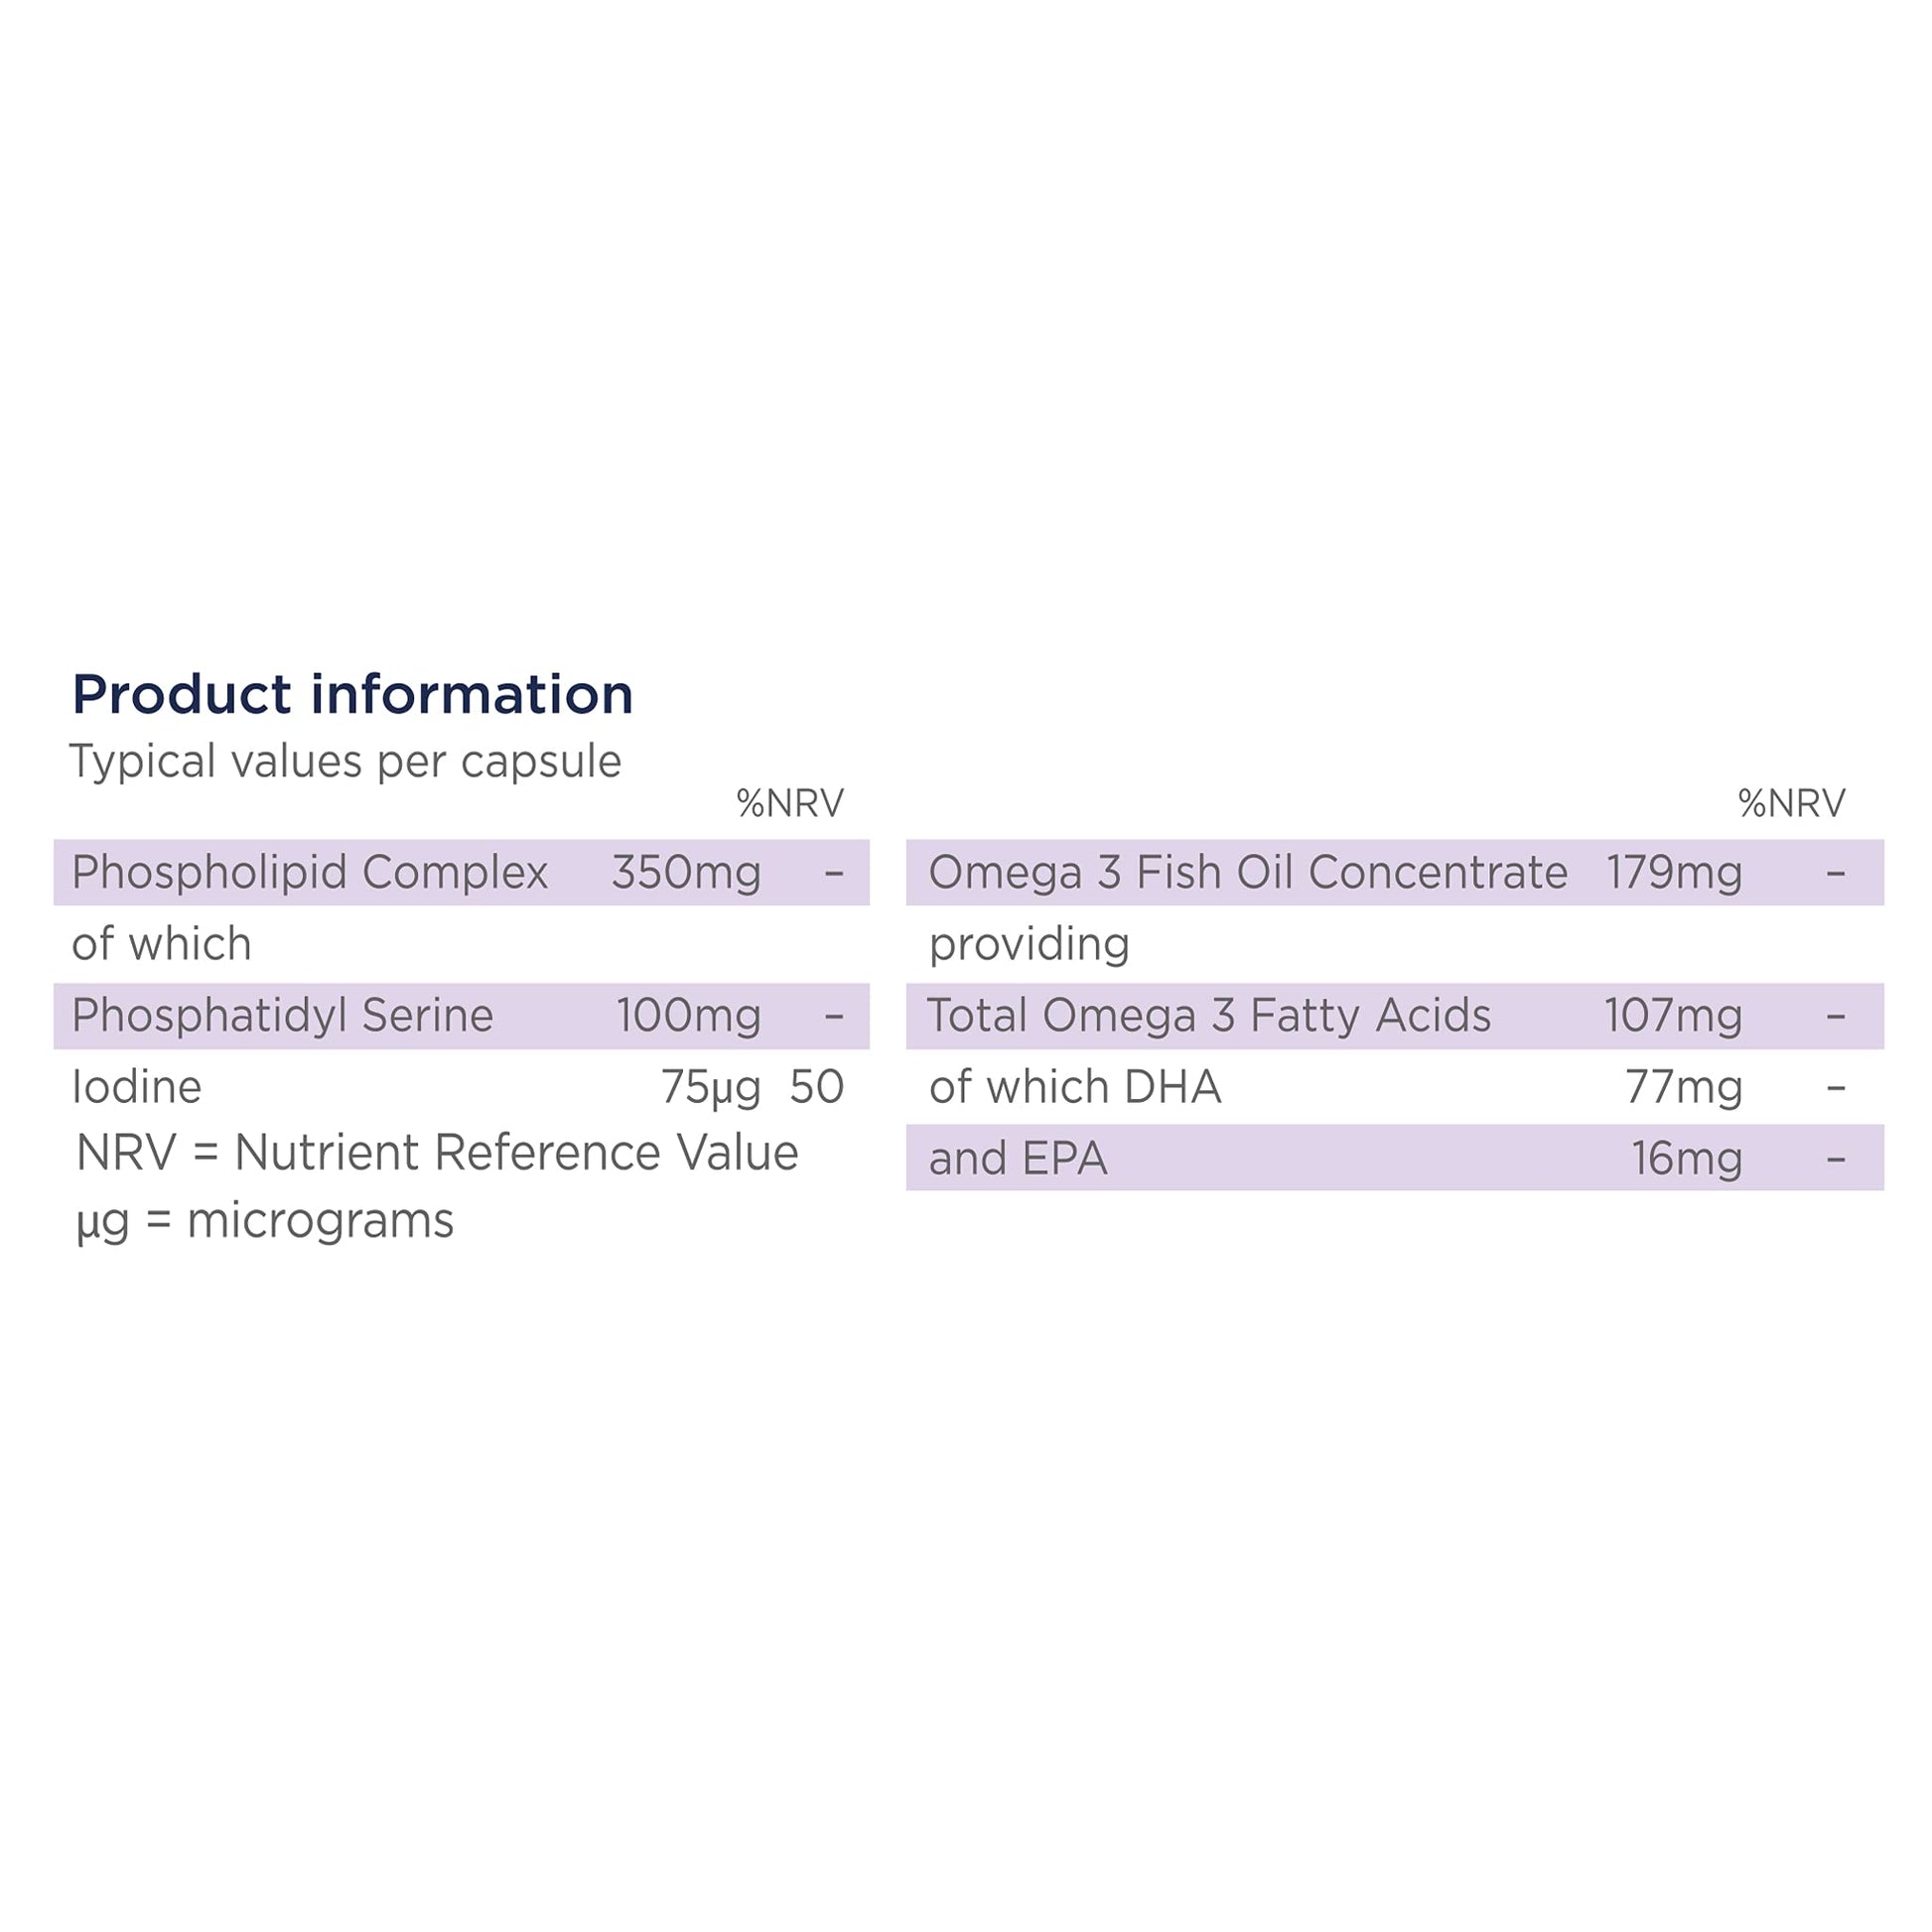The height and width of the screenshot is (1932, 1932).
Task: Select the 179mg fish oil amount
Action: [1674, 872]
